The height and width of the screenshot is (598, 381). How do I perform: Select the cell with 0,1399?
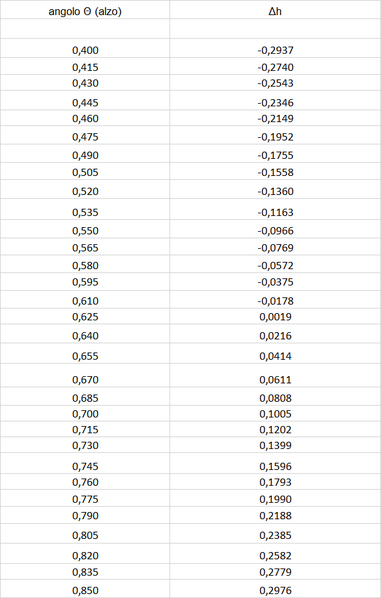[x=275, y=445]
